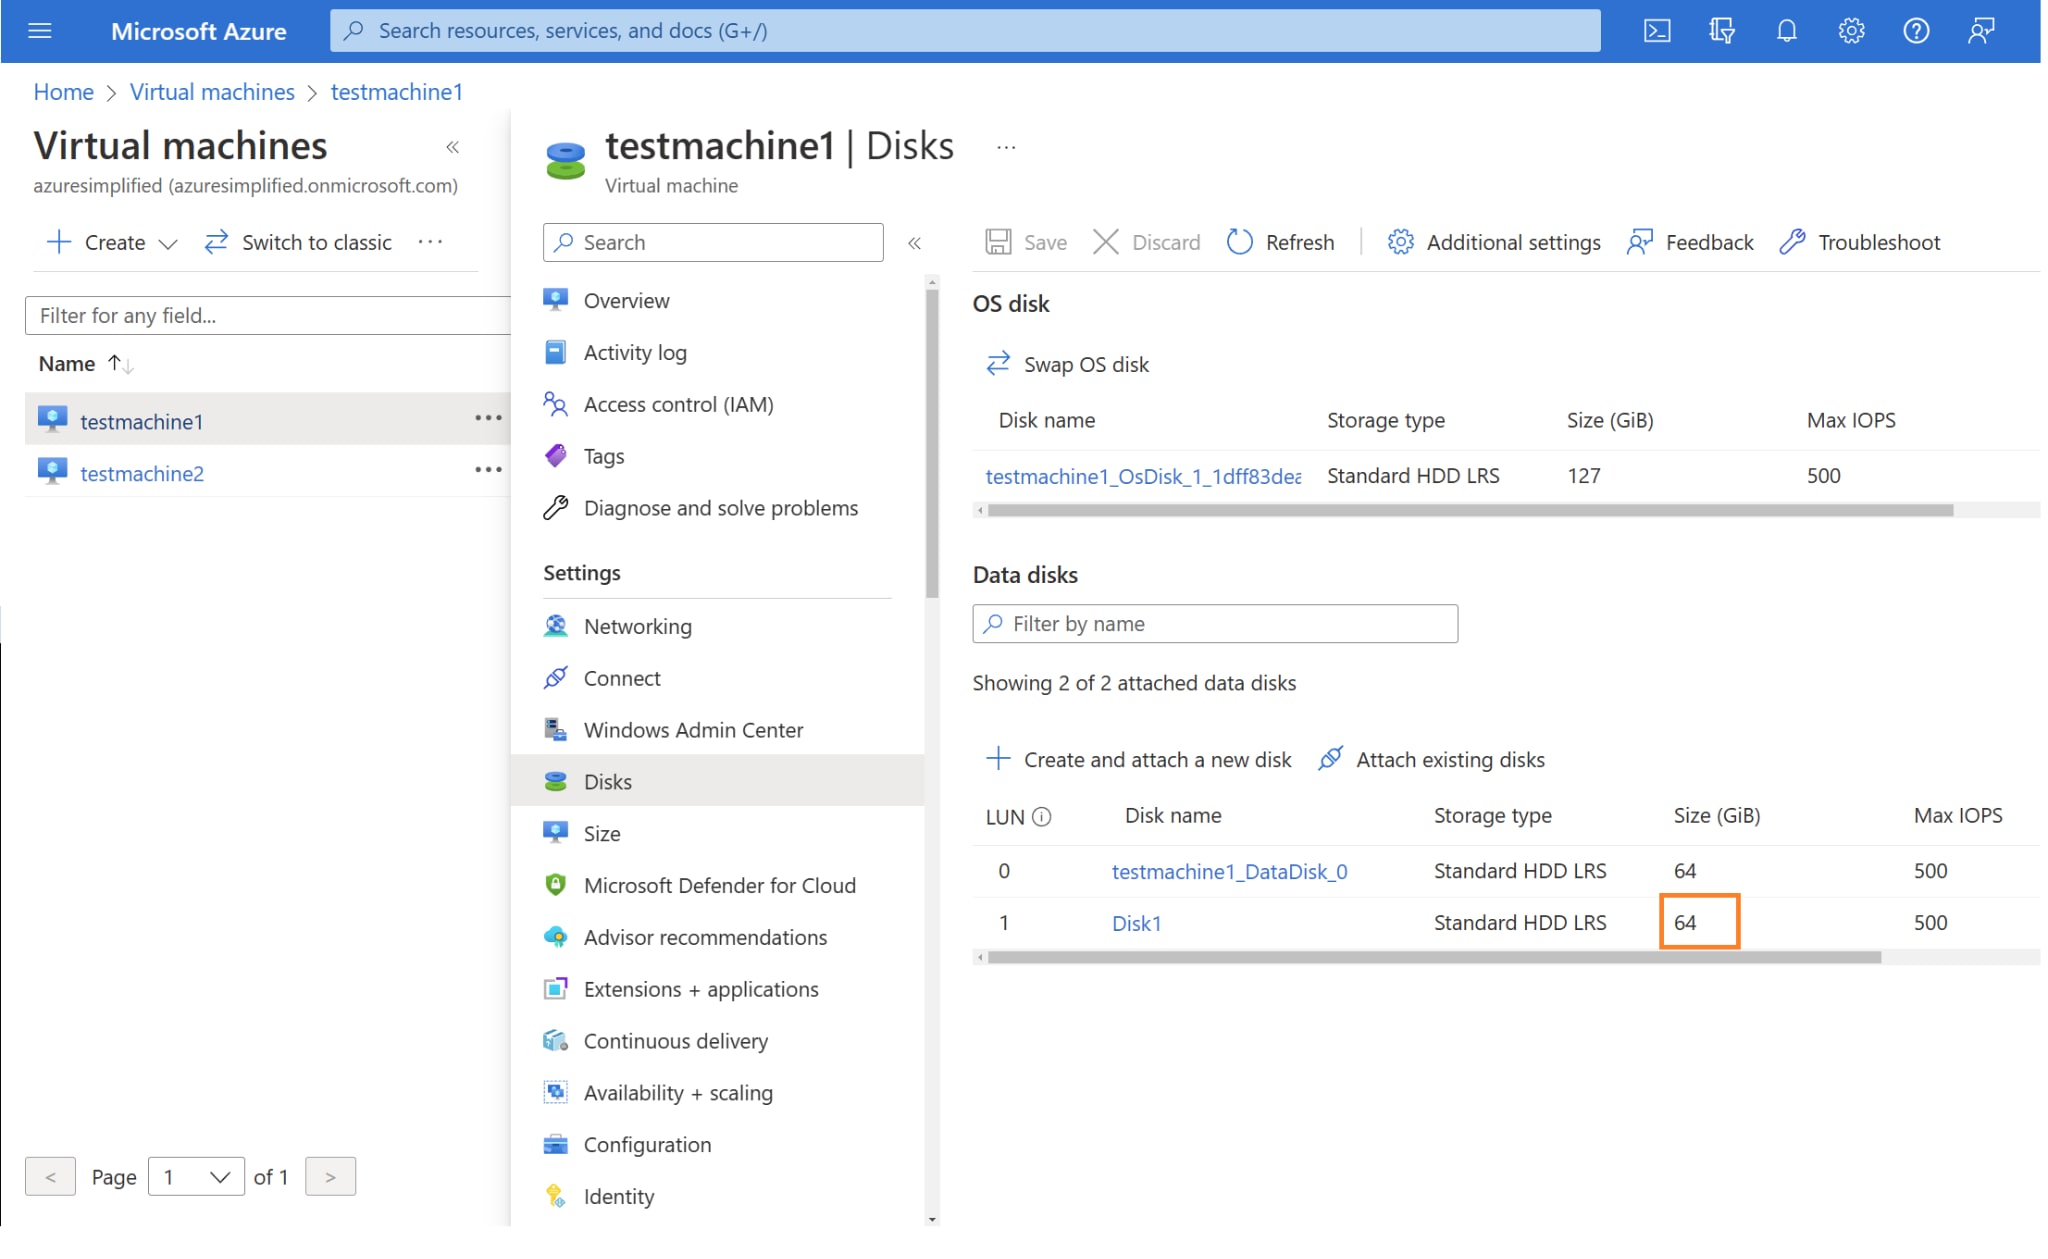2048x1259 pixels.
Task: Click the Filter by name field
Action: click(1214, 624)
